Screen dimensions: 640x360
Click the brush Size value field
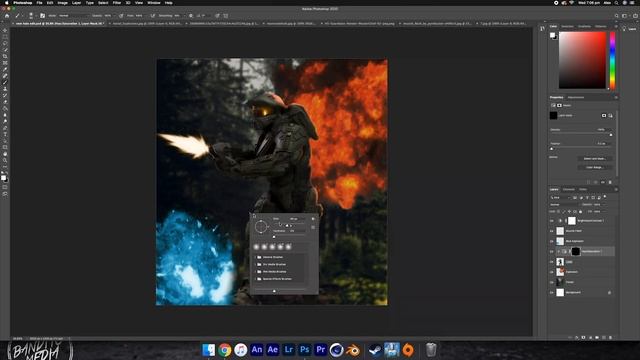tap(297, 219)
